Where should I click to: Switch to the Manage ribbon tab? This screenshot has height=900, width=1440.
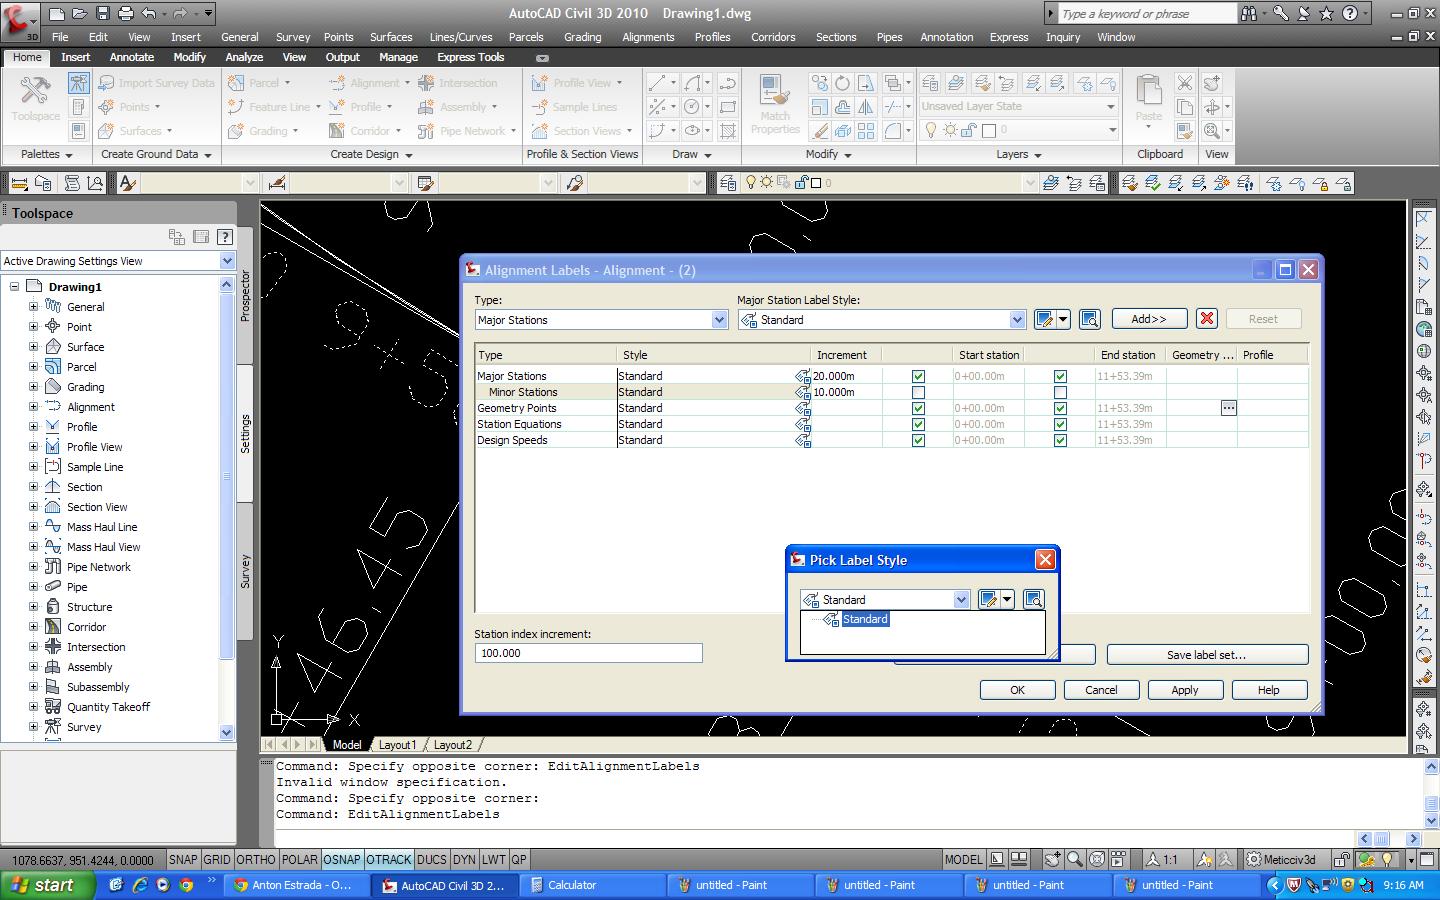pos(398,57)
